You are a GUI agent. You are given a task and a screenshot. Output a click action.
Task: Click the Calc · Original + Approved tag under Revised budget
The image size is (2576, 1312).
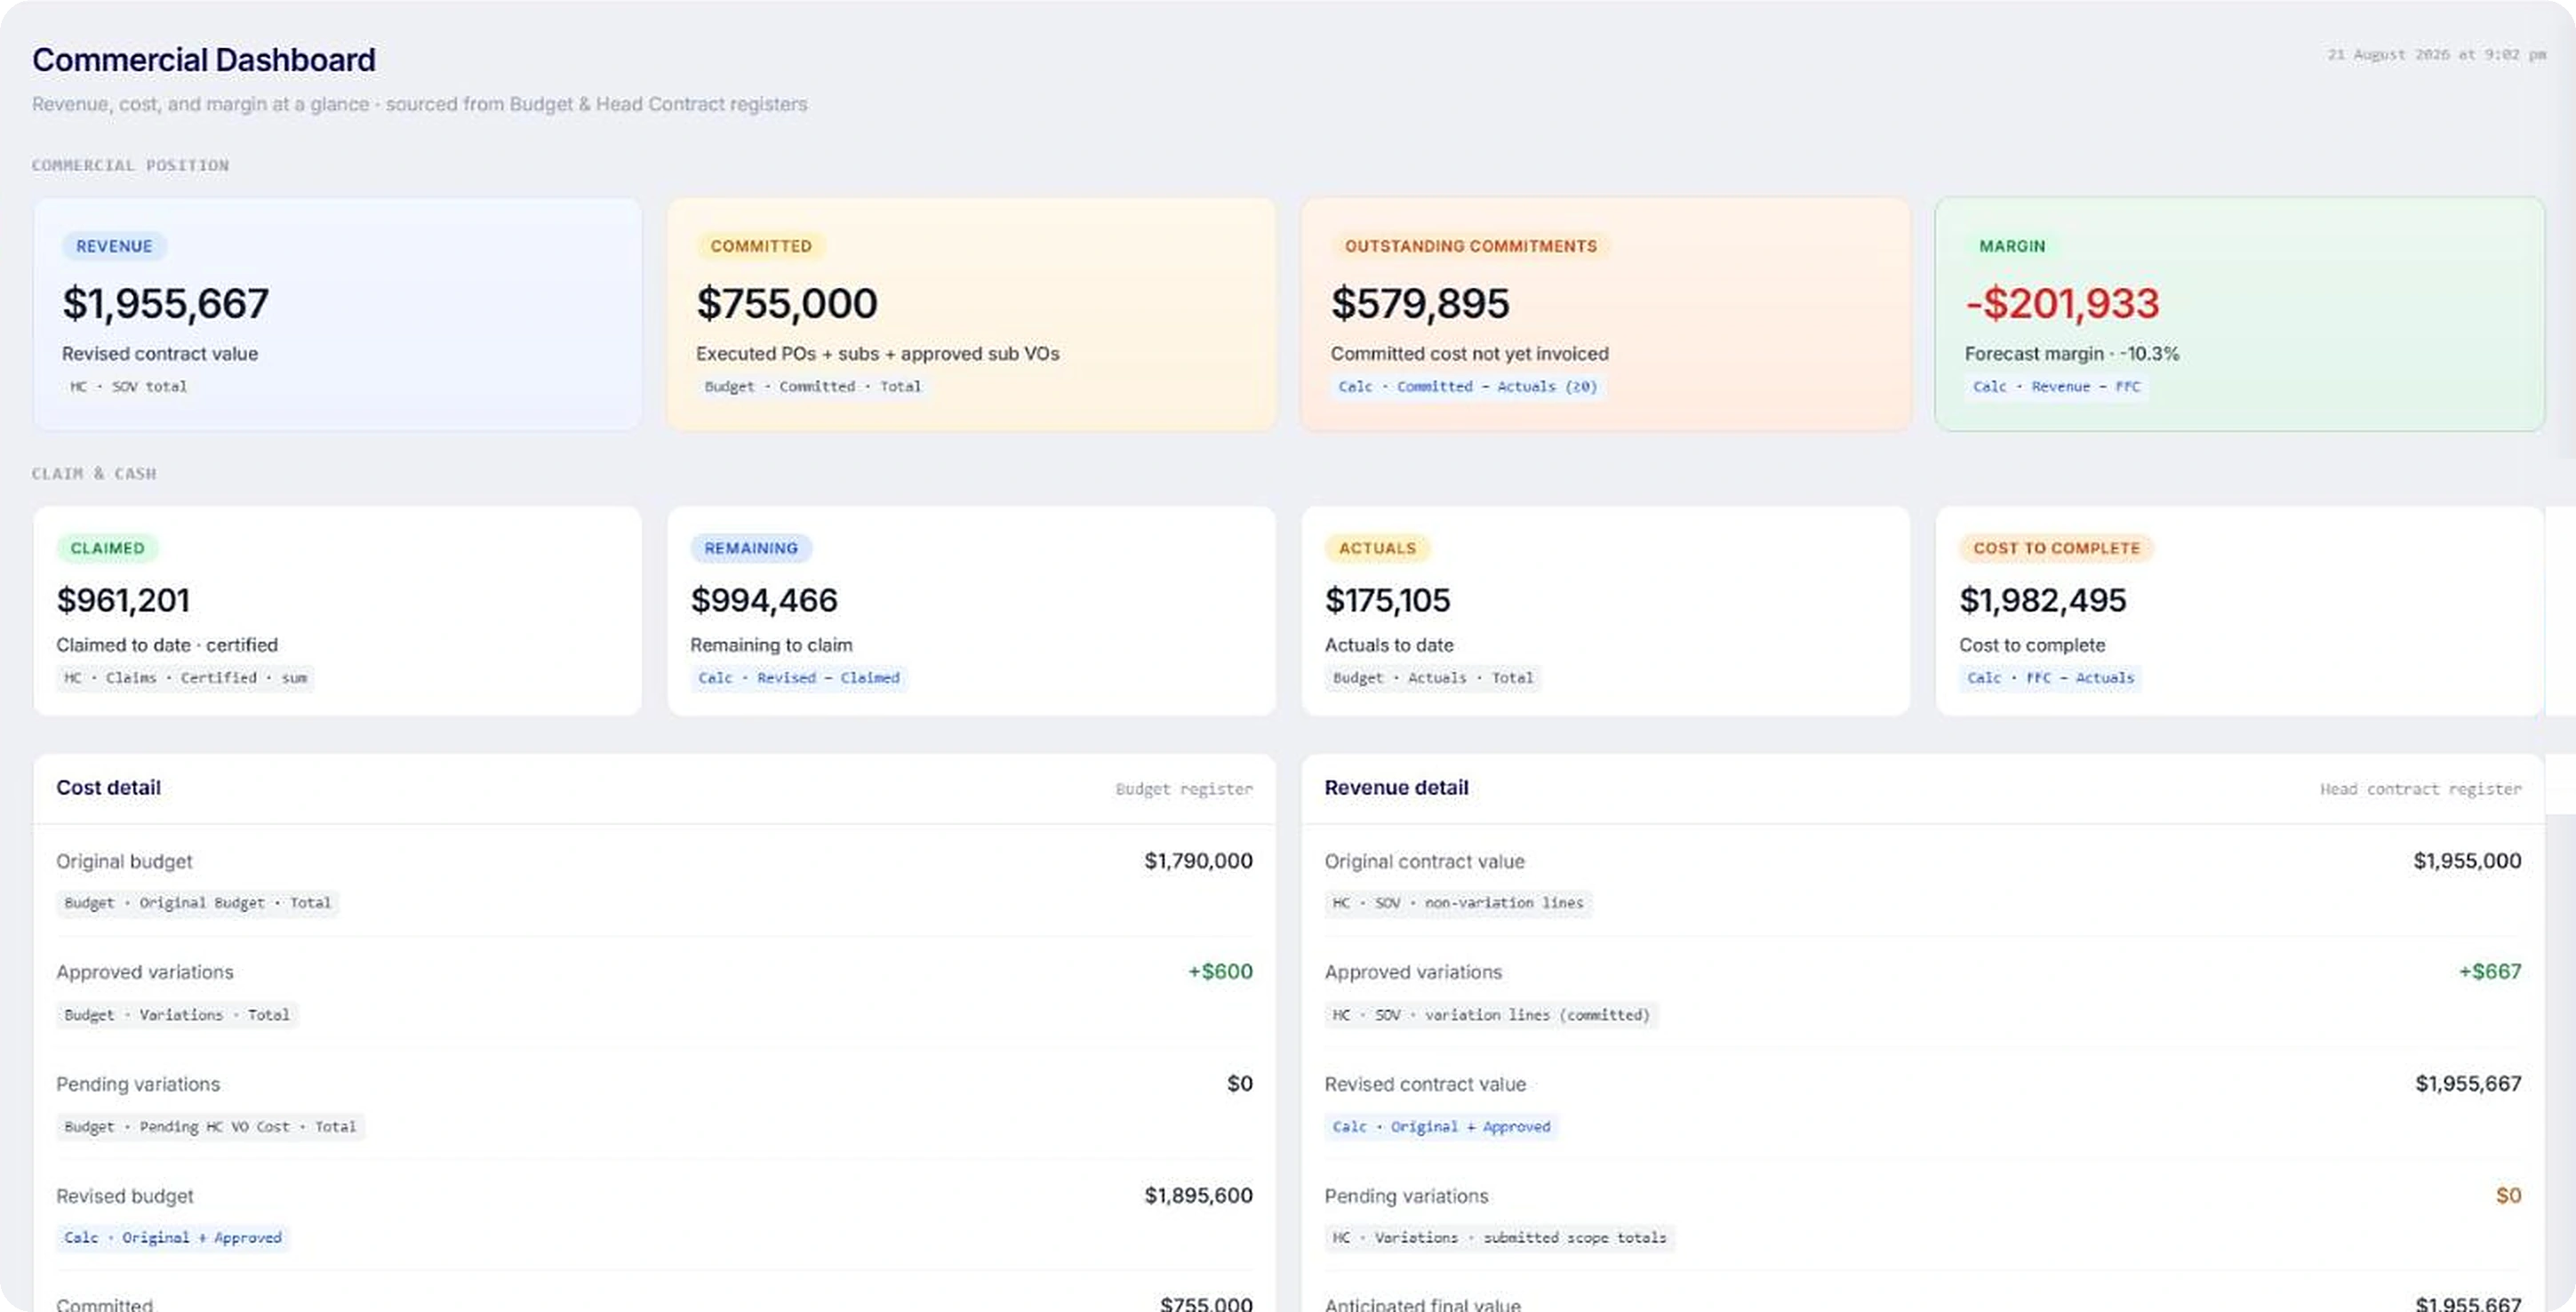(x=173, y=1238)
